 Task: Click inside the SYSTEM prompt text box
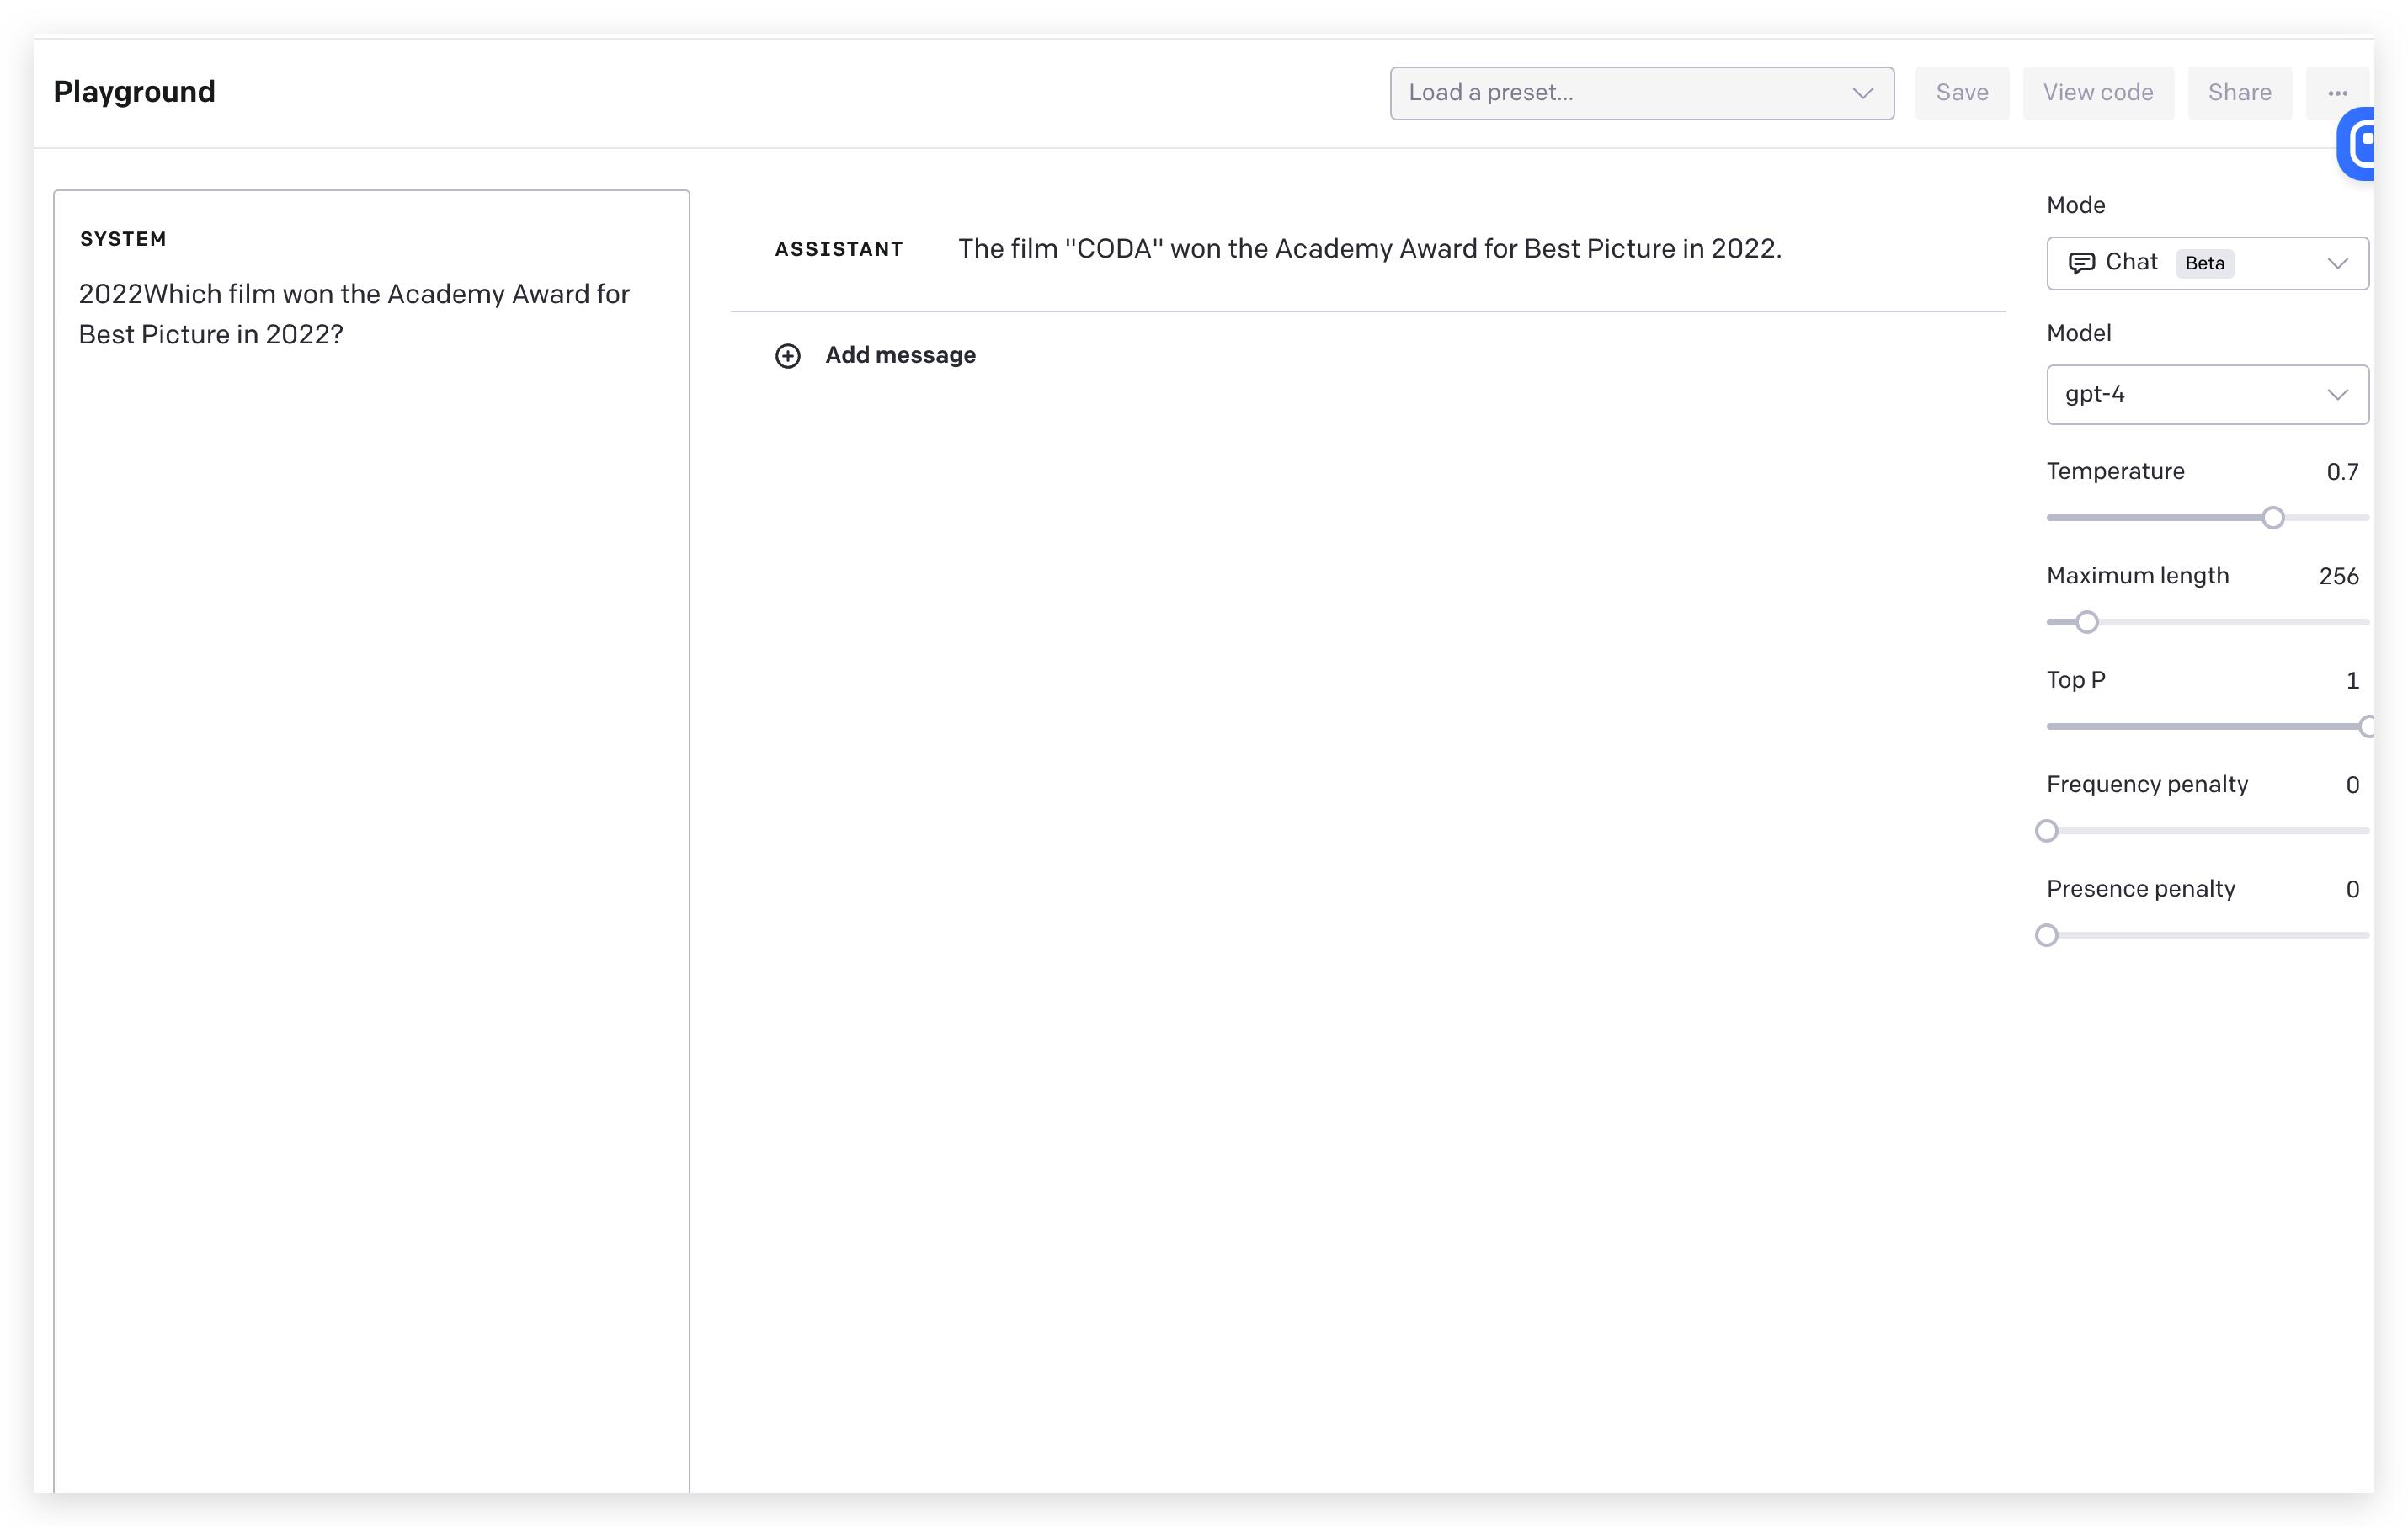pos(370,800)
